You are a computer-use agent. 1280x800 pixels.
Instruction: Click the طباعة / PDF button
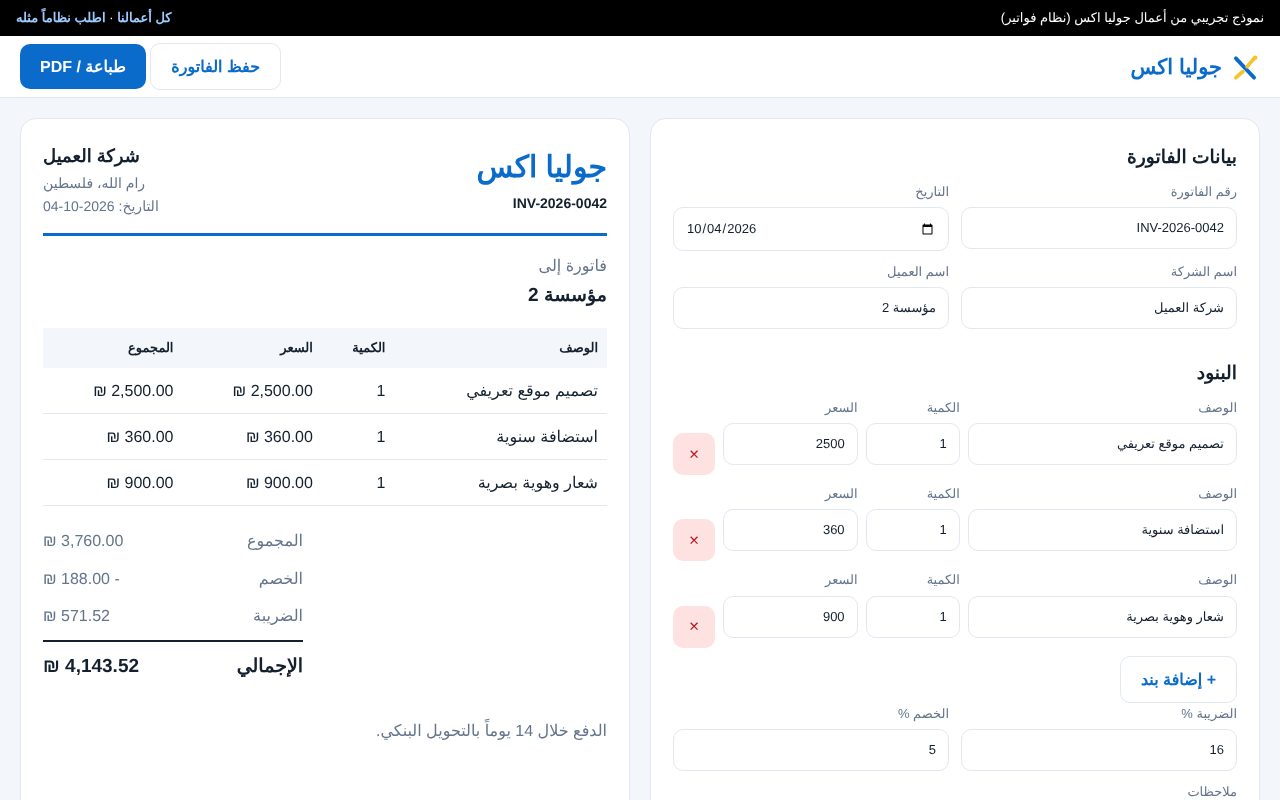83,66
